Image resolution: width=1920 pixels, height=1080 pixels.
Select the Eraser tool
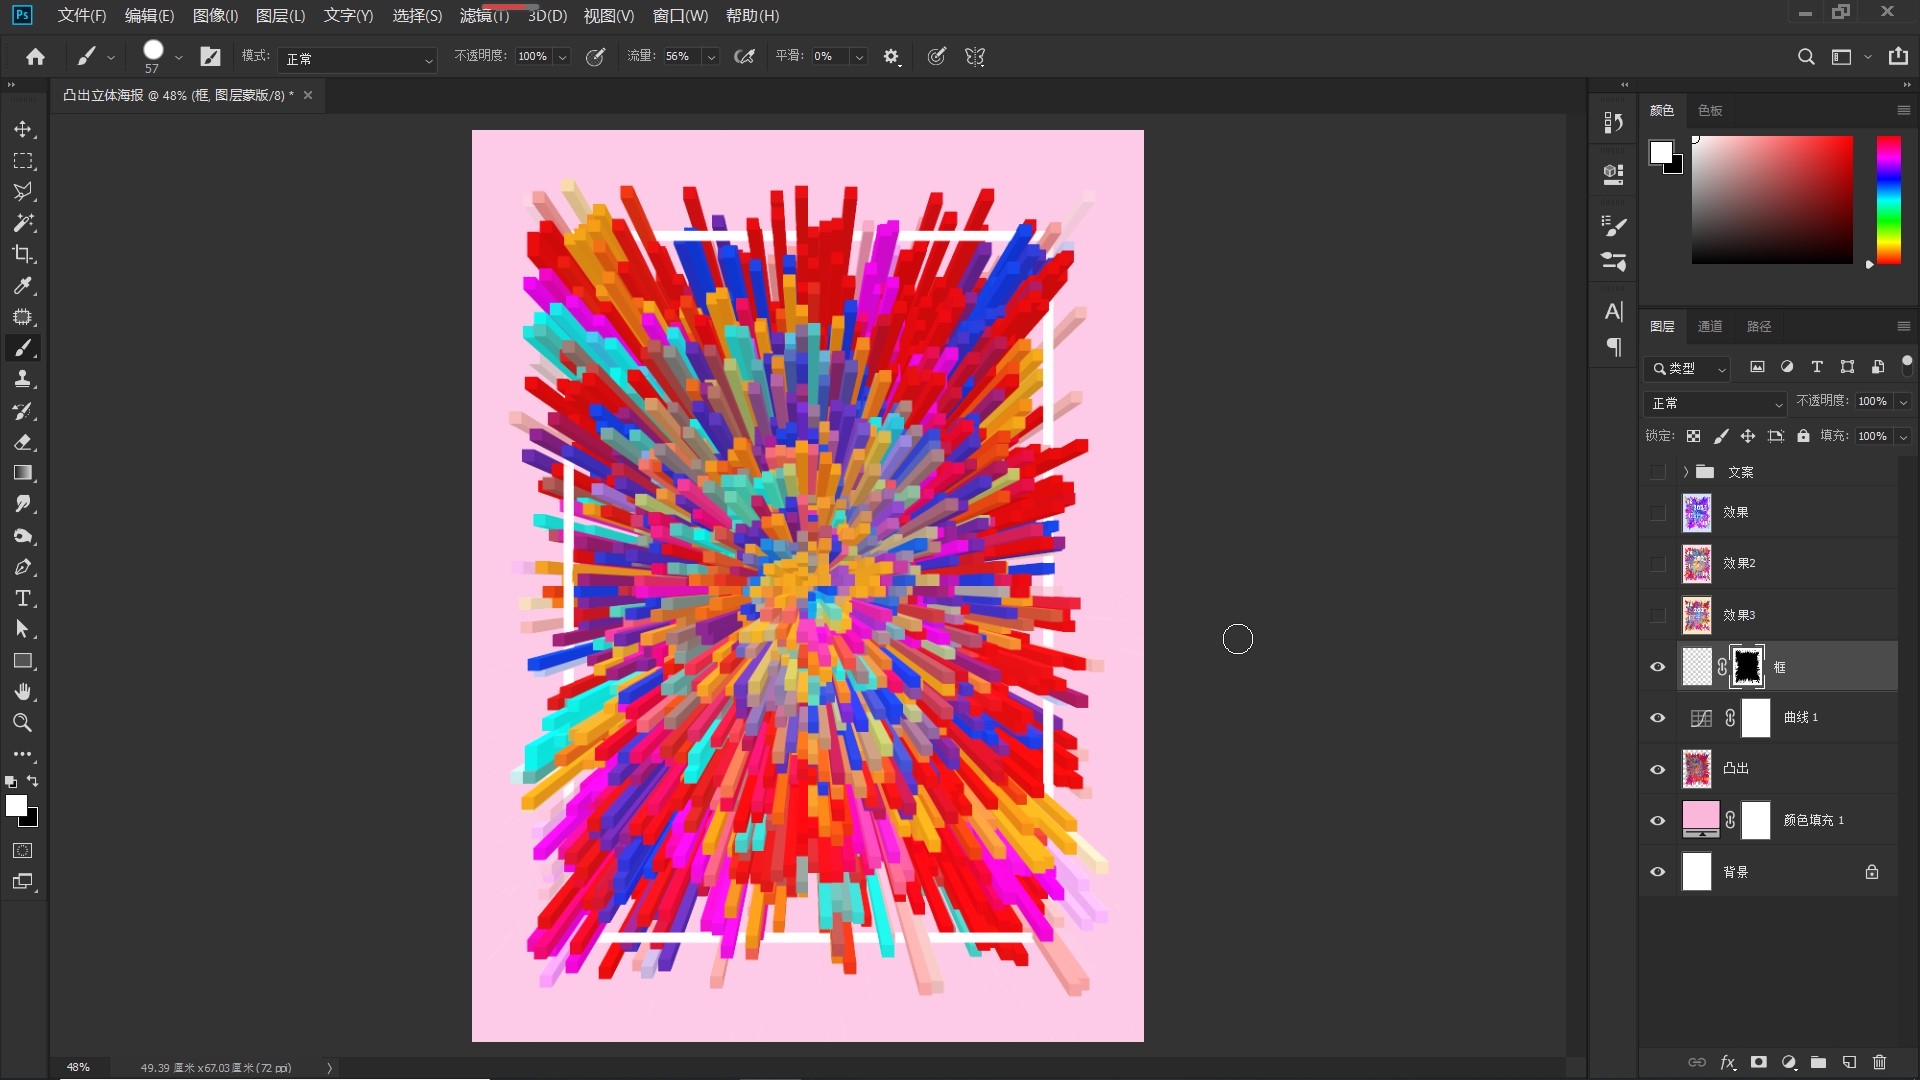23,442
